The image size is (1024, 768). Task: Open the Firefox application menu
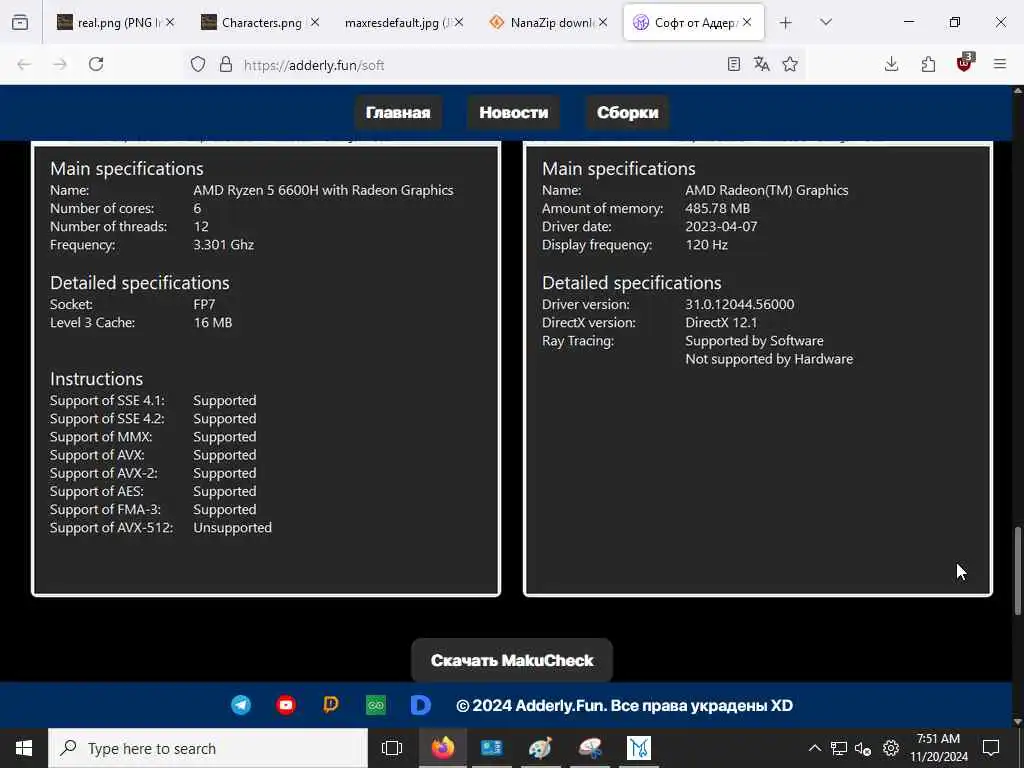1000,64
